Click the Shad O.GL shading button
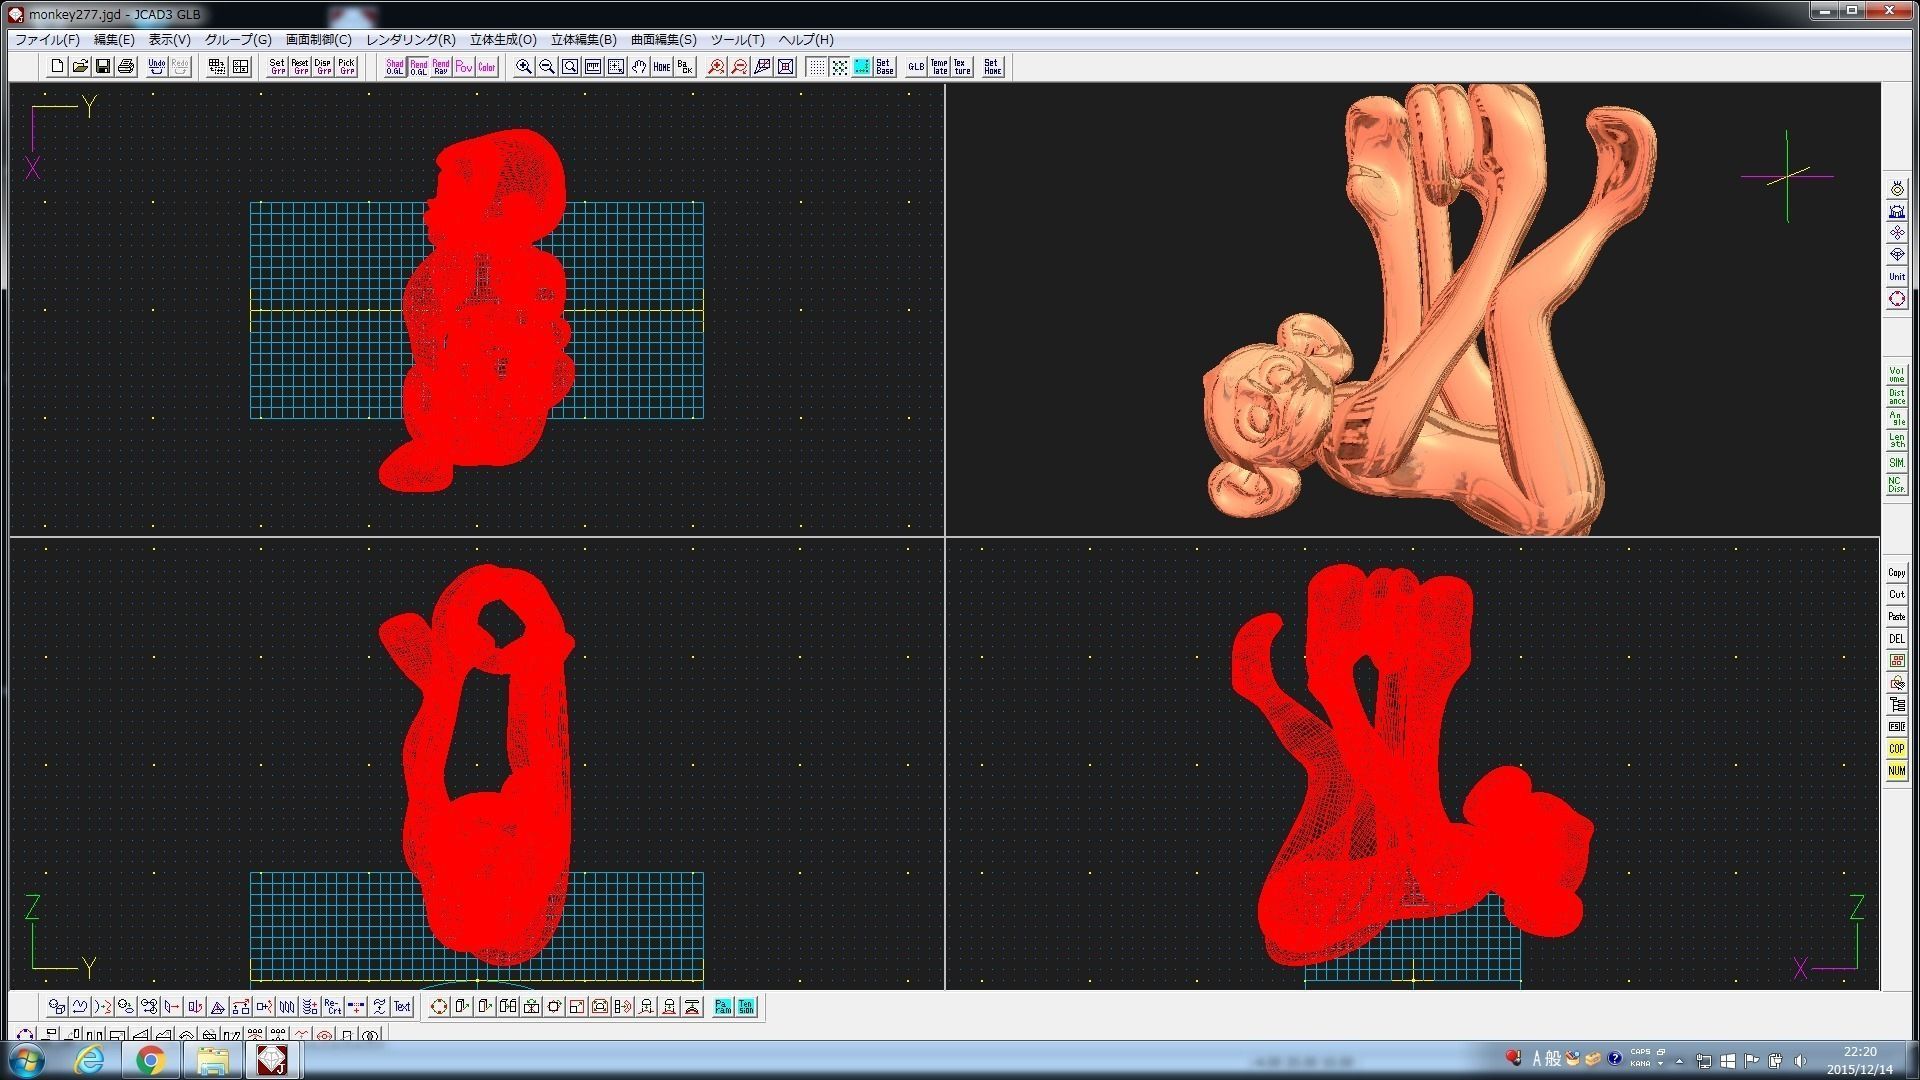 [x=395, y=67]
